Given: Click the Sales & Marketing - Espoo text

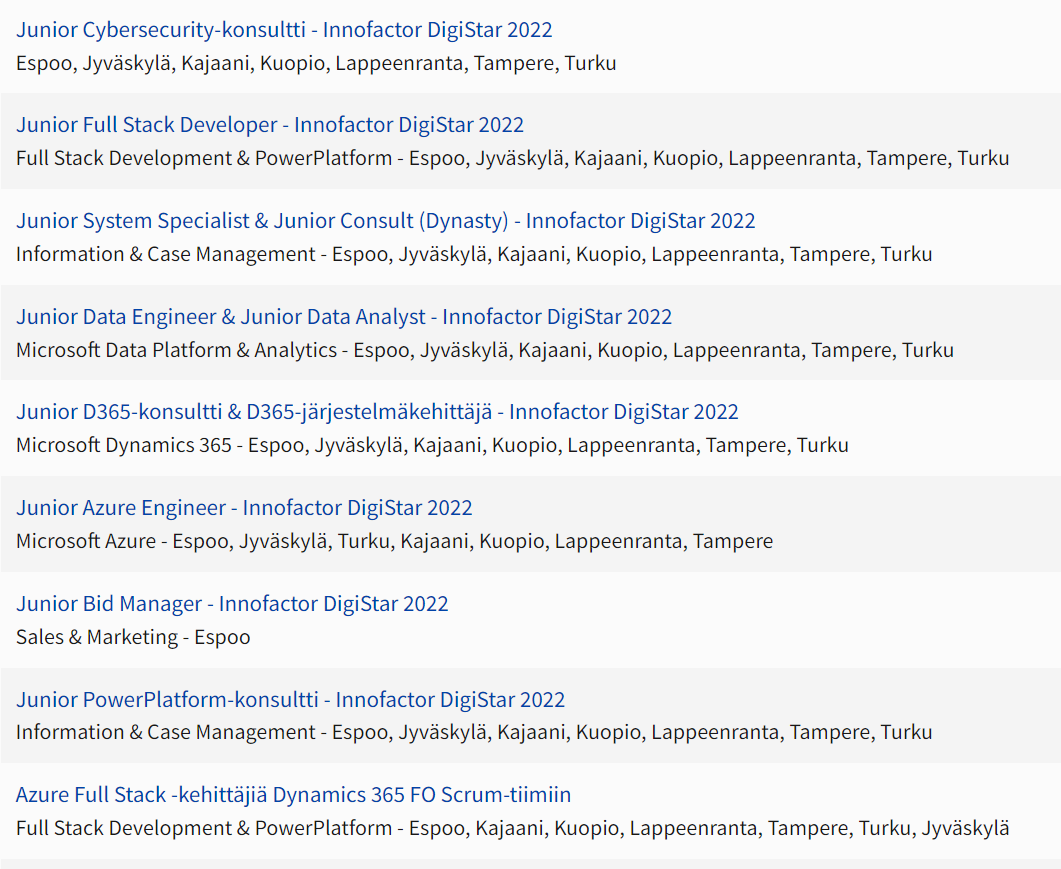Looking at the screenshot, I should [133, 637].
